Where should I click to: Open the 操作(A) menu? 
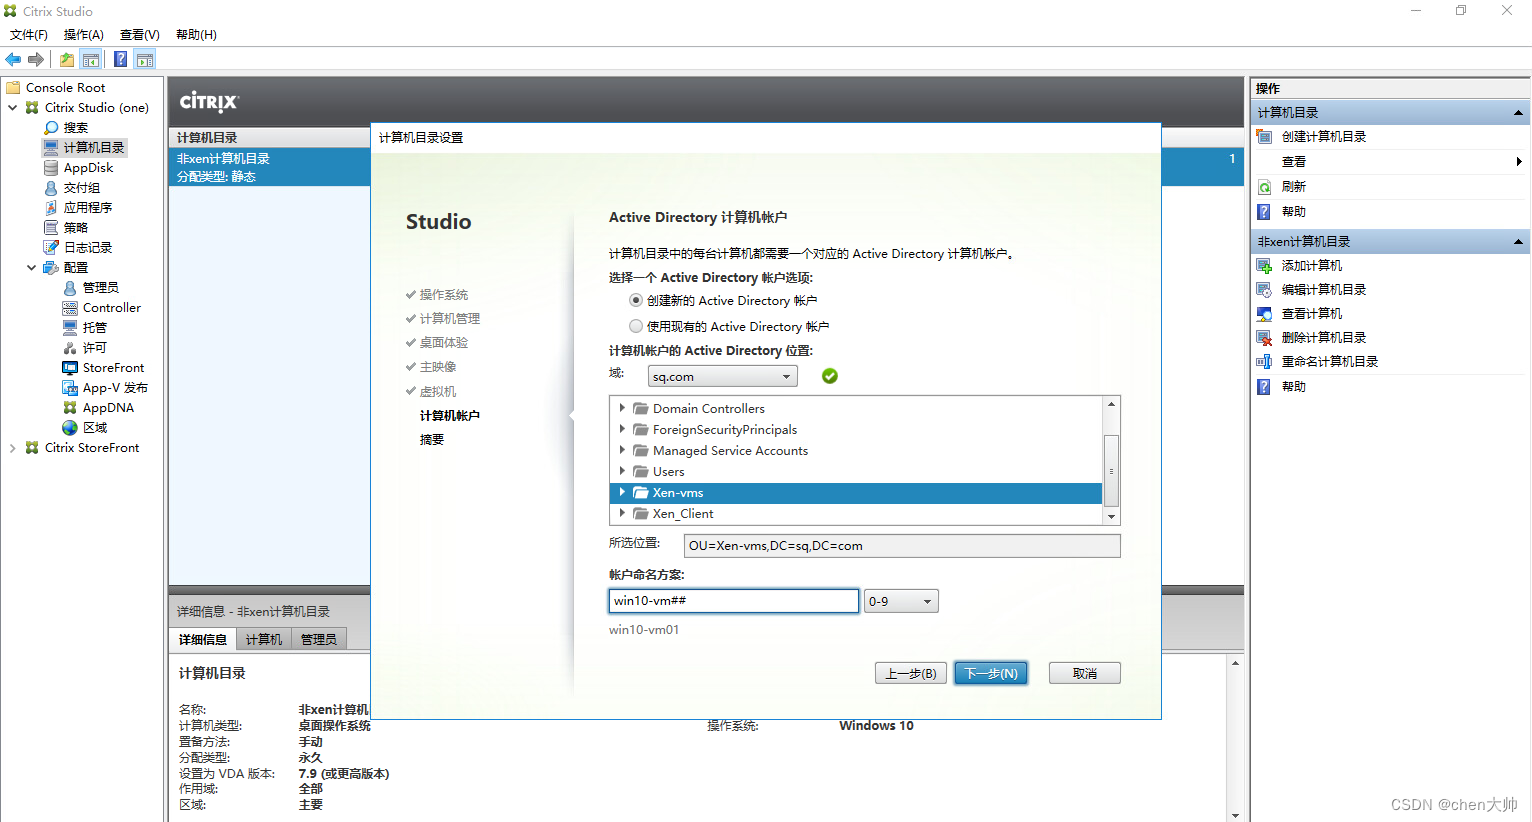(84, 35)
